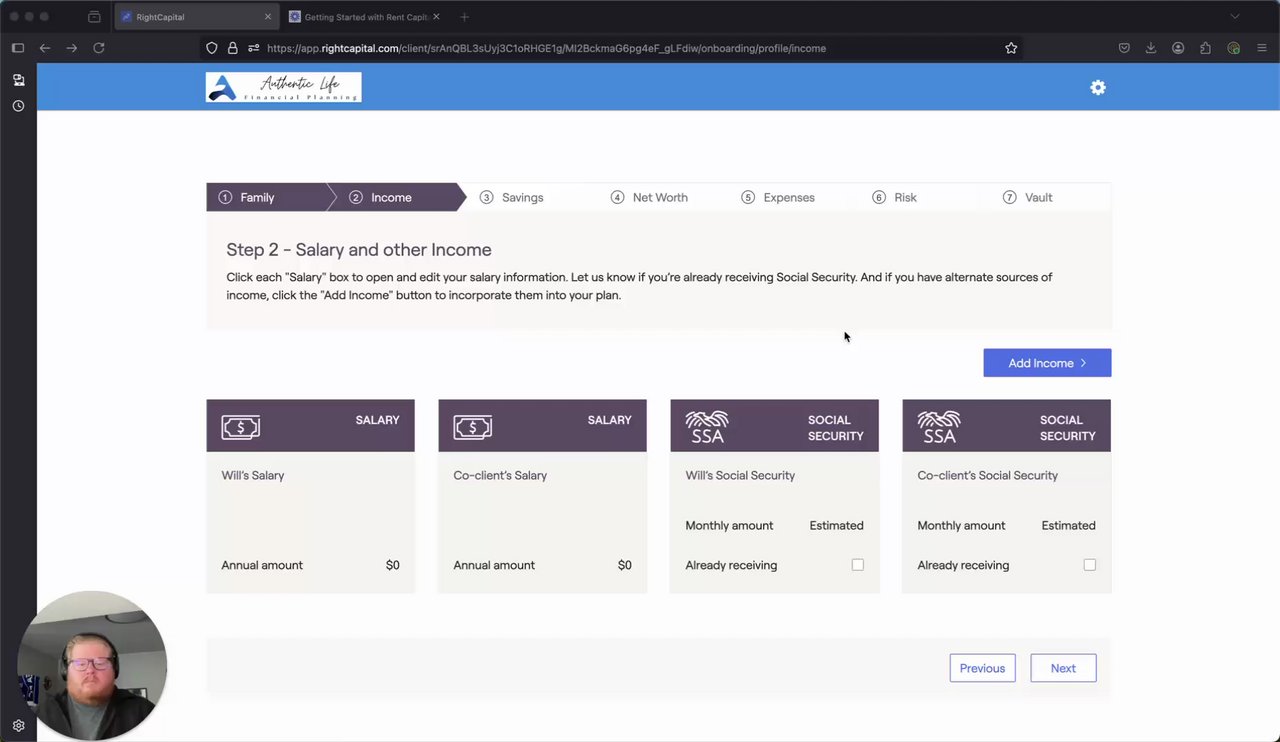
Task: Reload the page using the refresh icon
Action: pos(99,48)
